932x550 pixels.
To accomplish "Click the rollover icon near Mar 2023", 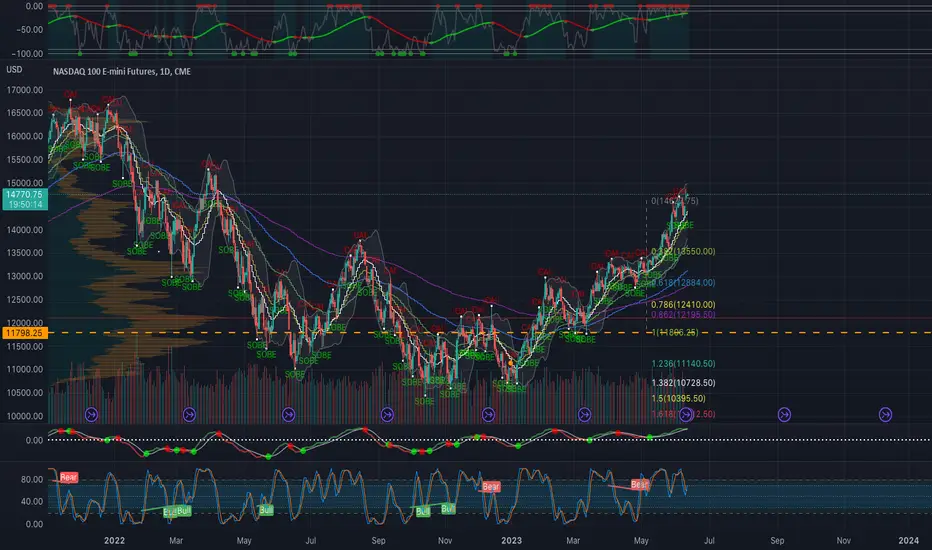I will [x=587, y=413].
